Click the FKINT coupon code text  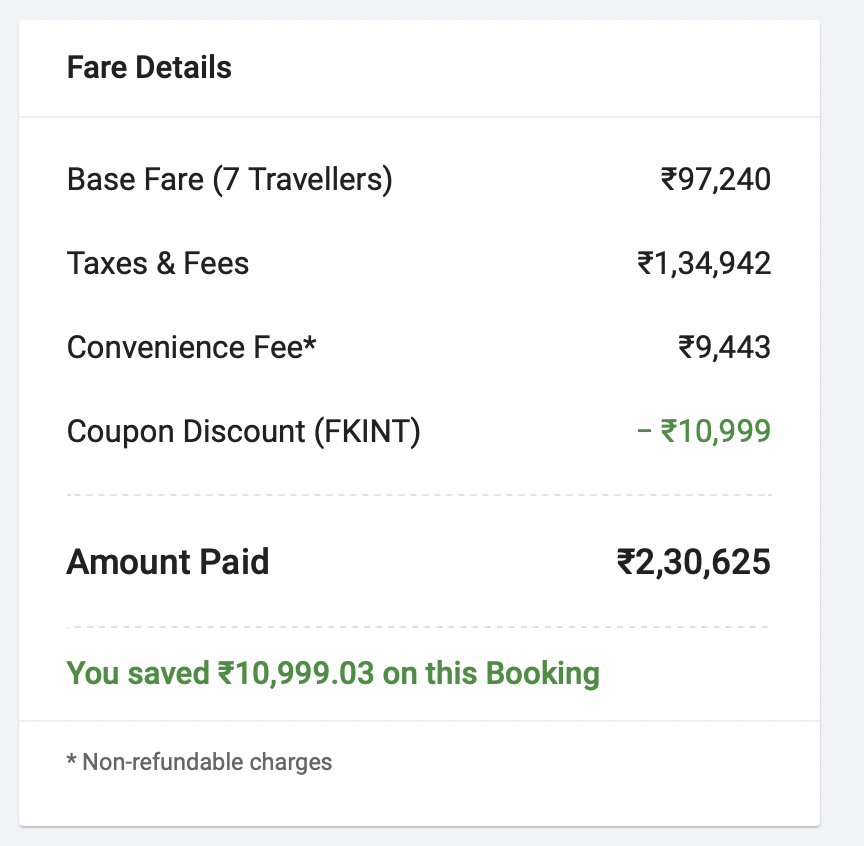pyautogui.click(x=367, y=431)
